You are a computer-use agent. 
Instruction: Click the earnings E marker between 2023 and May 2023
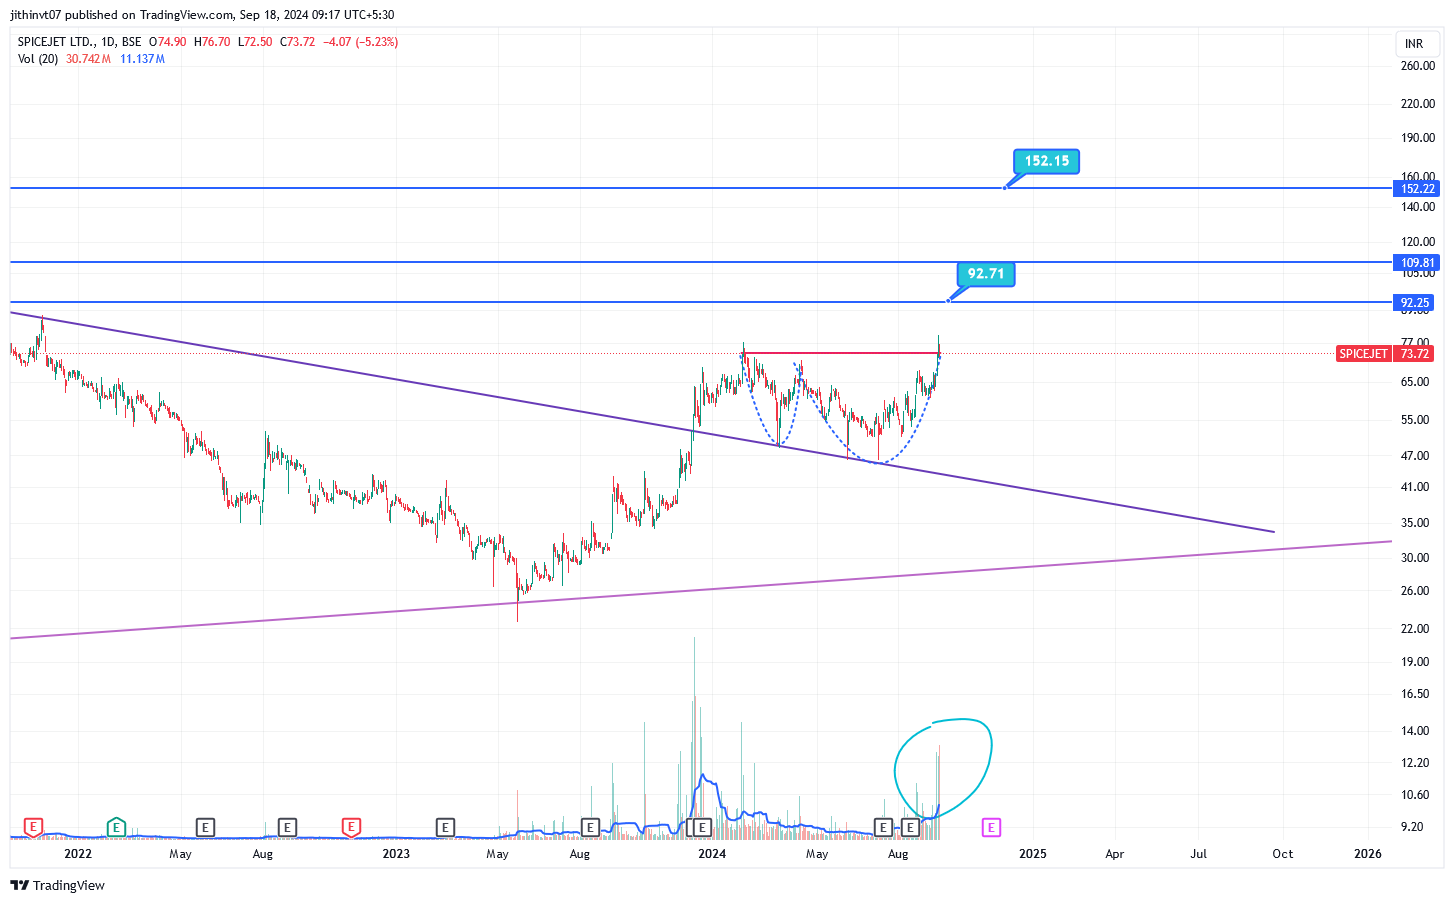[445, 827]
